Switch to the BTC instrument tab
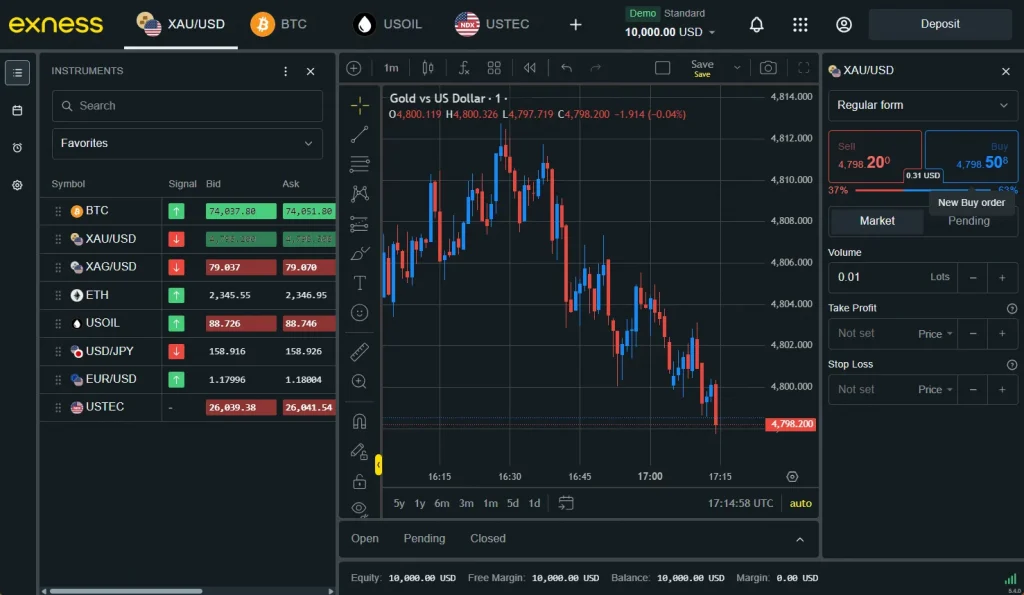This screenshot has width=1024, height=595. pos(279,24)
